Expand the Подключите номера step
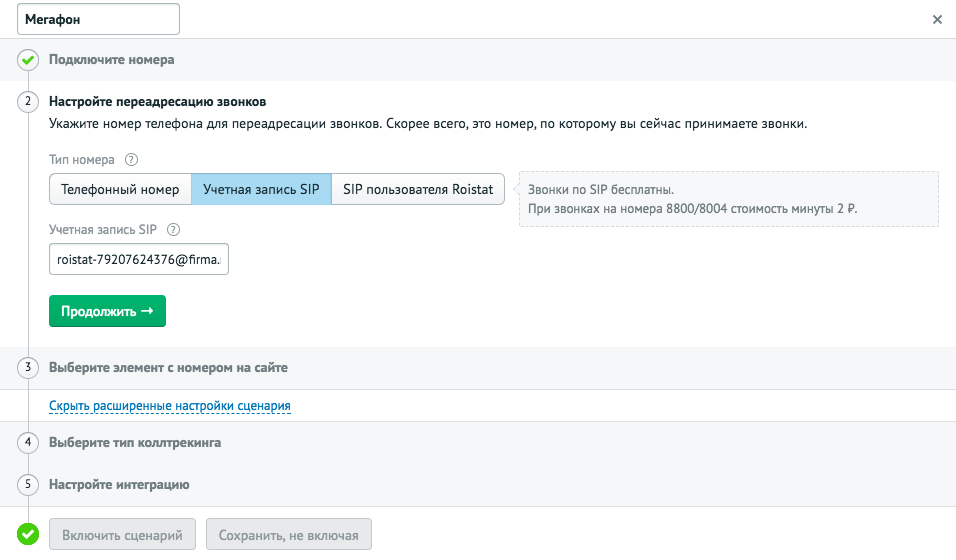The height and width of the screenshot is (560, 956). (x=112, y=60)
